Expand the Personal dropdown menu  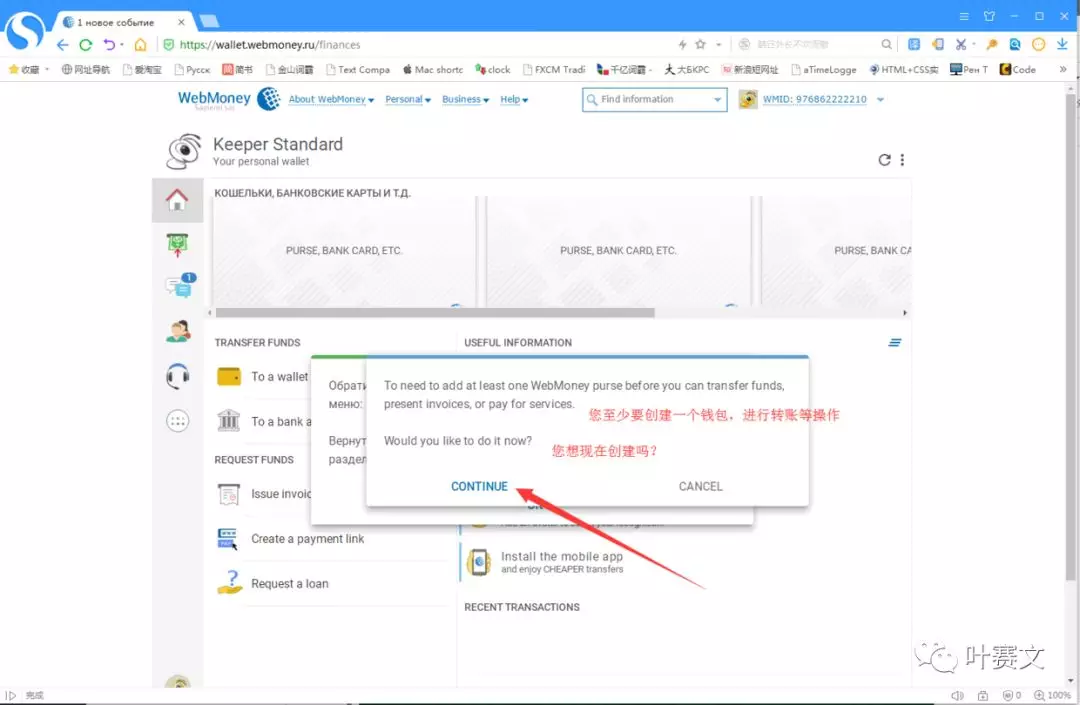point(407,100)
